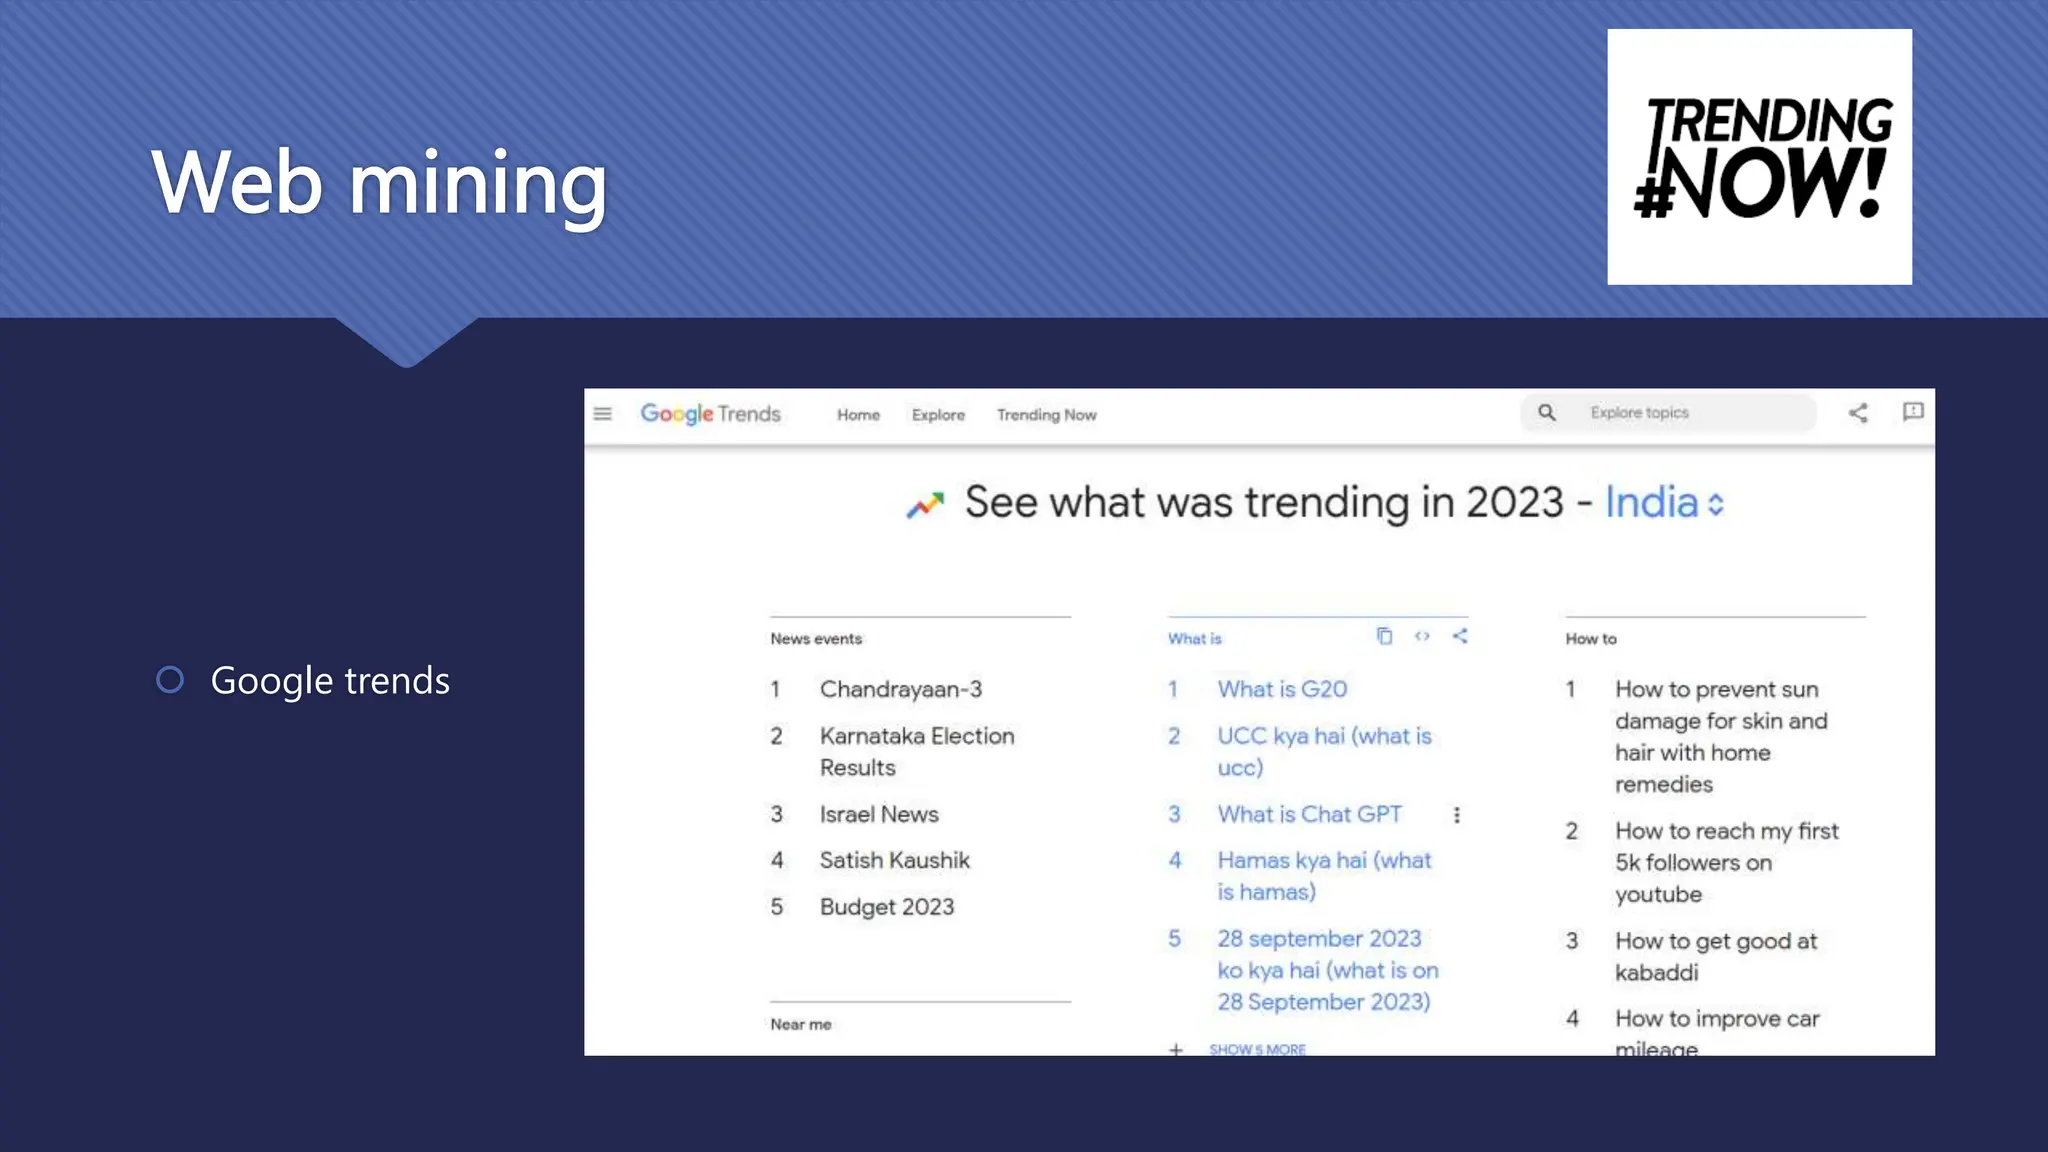Click the News events heading
The image size is (2048, 1152).
816,639
